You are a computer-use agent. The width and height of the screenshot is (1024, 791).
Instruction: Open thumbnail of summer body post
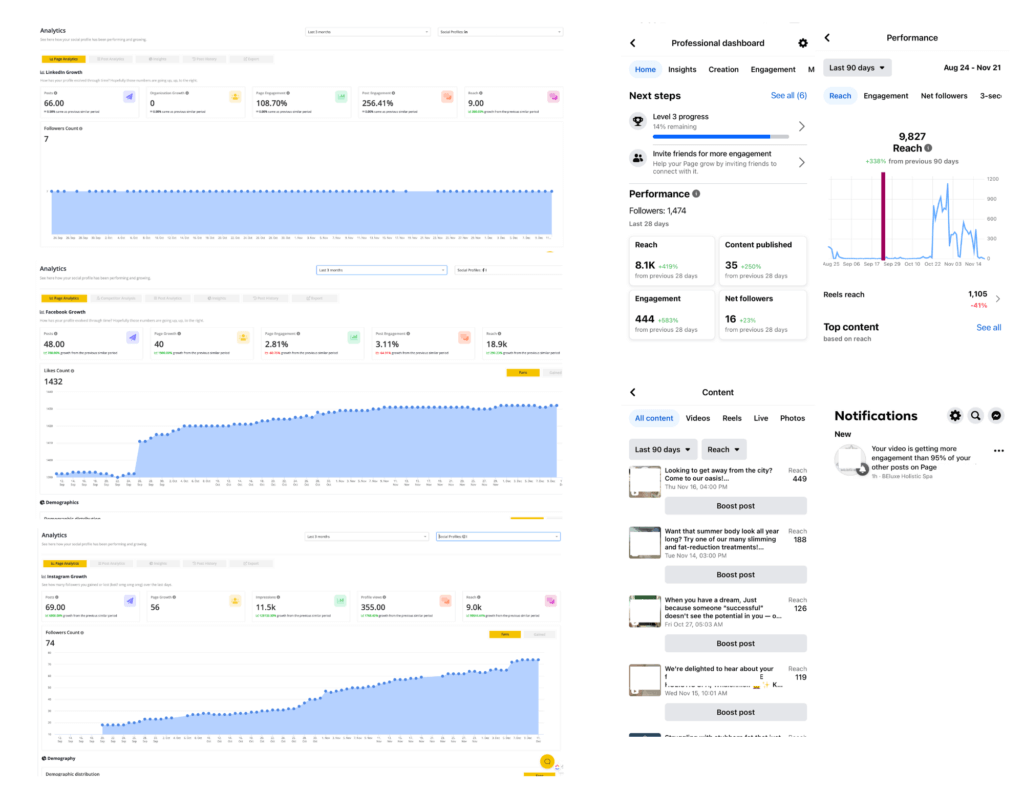pos(645,542)
